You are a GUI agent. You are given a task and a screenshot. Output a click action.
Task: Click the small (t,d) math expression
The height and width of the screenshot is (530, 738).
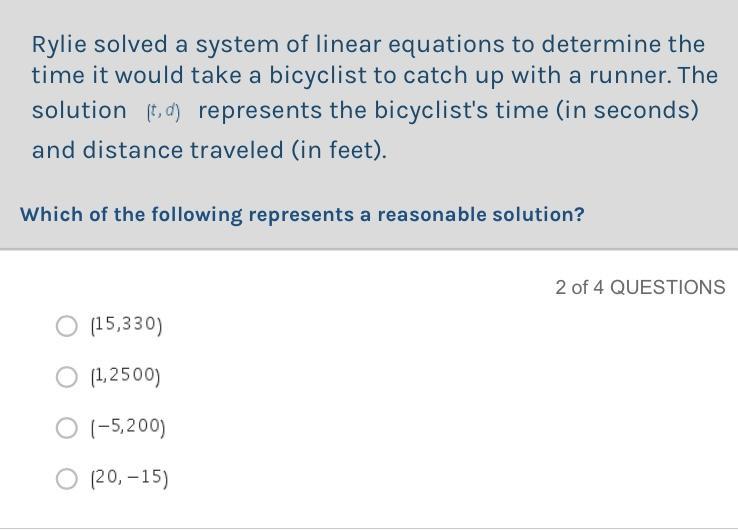pos(163,112)
